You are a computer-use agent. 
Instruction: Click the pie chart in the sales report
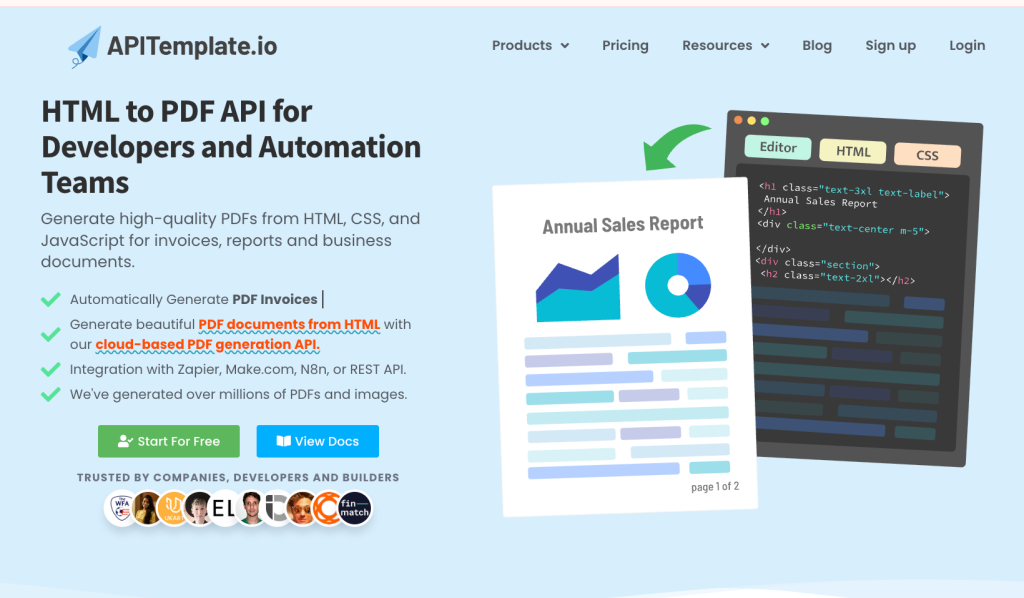(x=677, y=285)
